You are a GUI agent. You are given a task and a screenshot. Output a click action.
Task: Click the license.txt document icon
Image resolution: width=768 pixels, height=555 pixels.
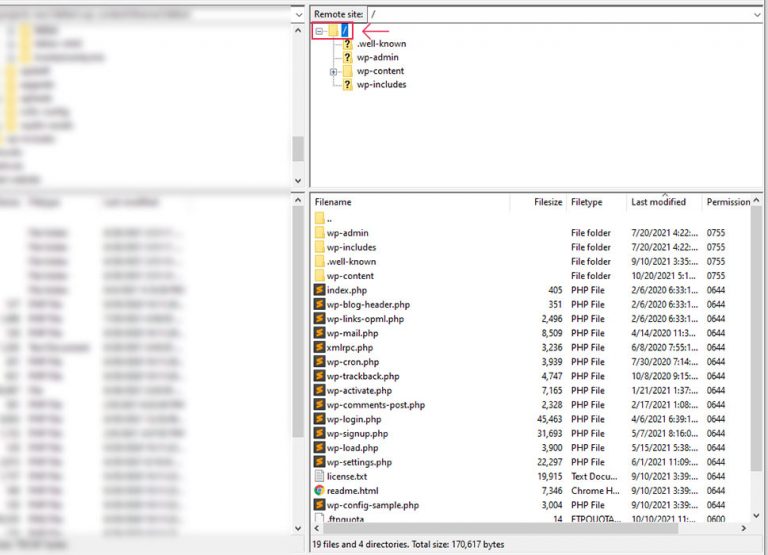(319, 477)
